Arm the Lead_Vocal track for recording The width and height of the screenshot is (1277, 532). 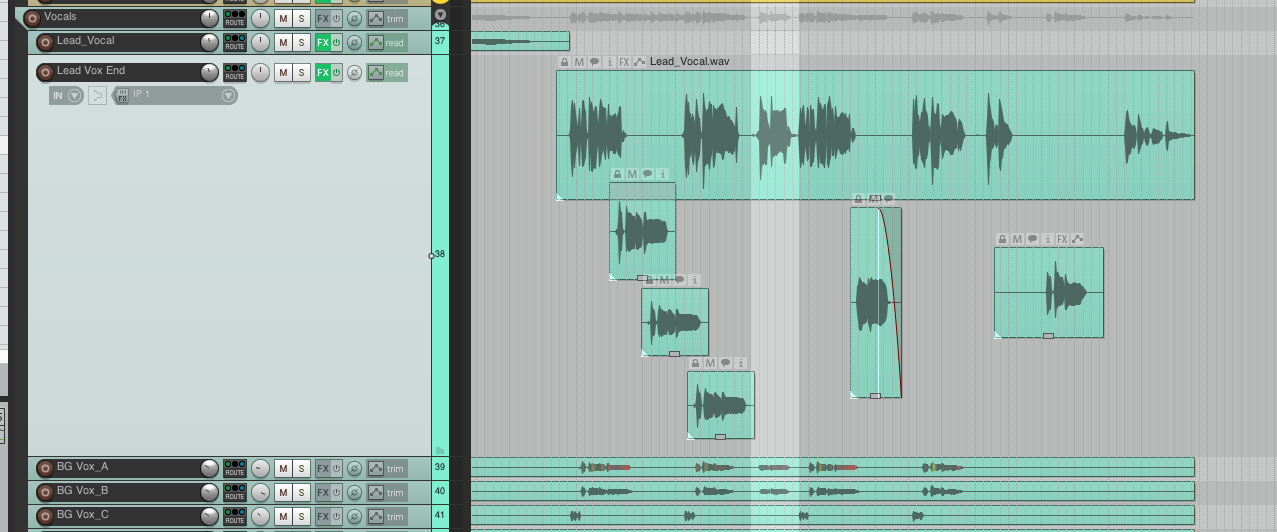coord(45,42)
